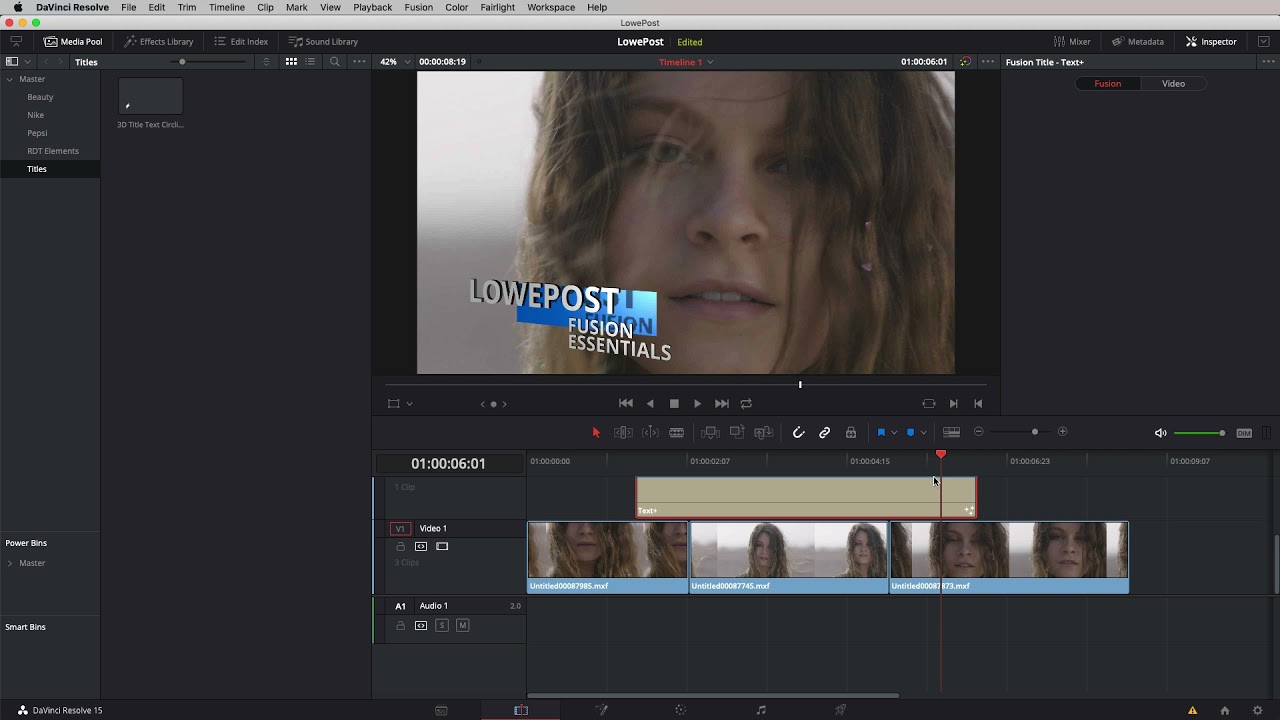Click the monitor layout icon at top left
This screenshot has height=720, width=1280.
[16, 41]
